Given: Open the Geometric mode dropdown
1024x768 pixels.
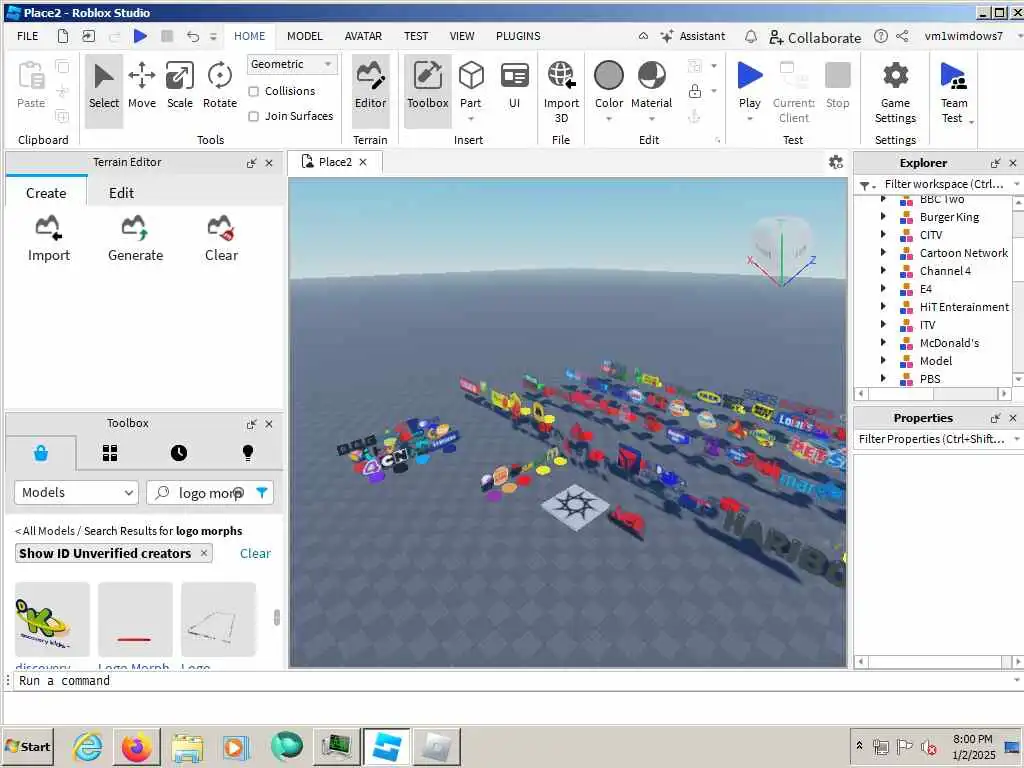Looking at the screenshot, I should pyautogui.click(x=292, y=64).
